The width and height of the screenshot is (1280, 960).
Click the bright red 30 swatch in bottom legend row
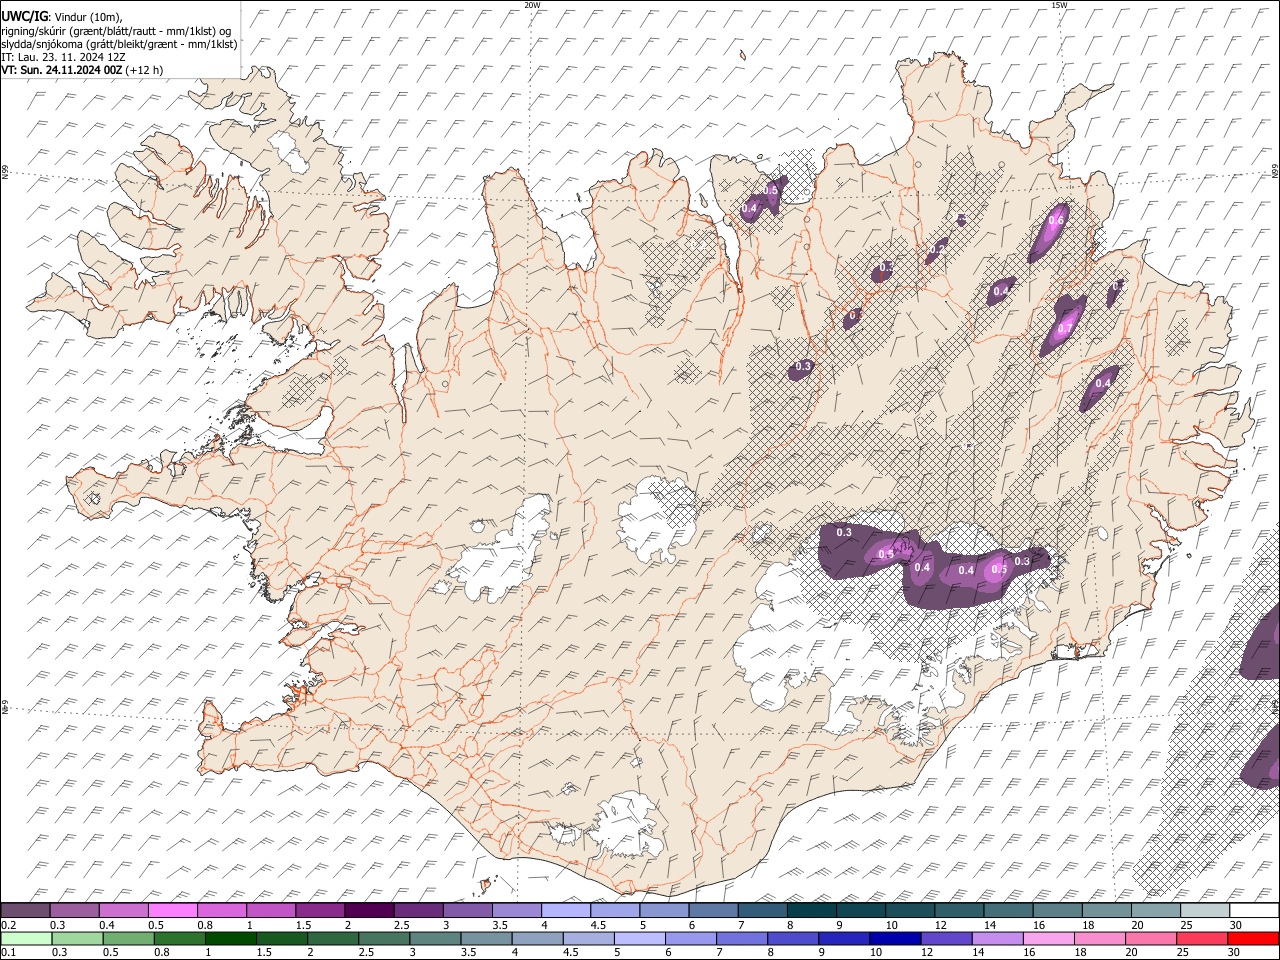coord(1253,938)
